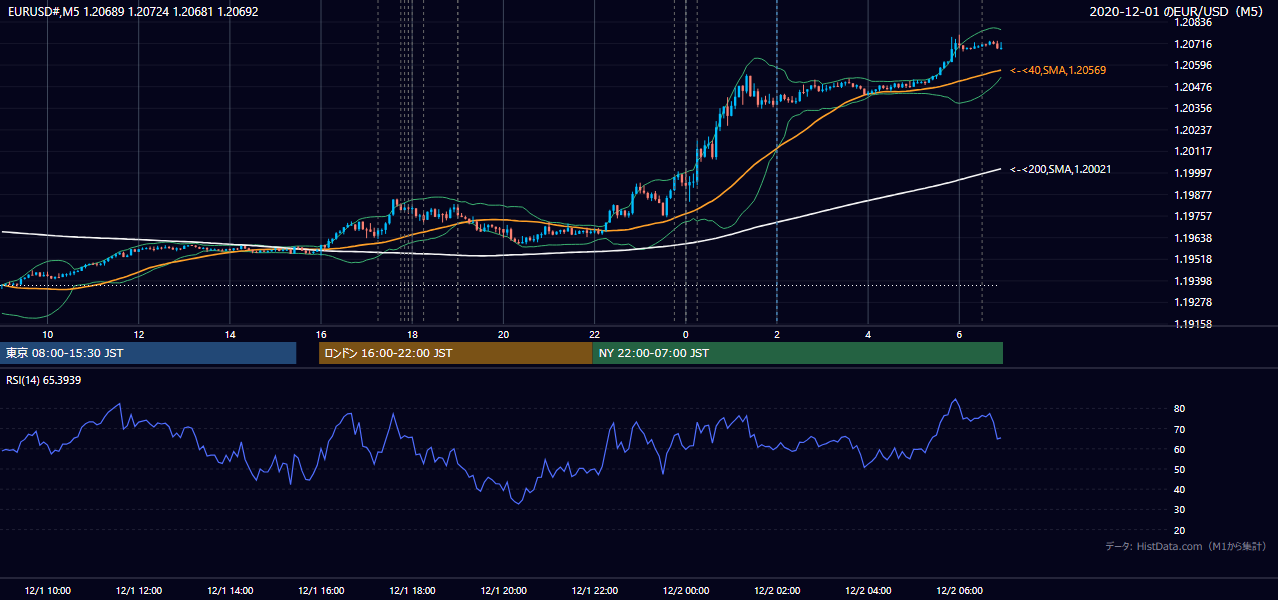Click hour tick 4 under price chart
The width and height of the screenshot is (1278, 600).
tap(868, 334)
